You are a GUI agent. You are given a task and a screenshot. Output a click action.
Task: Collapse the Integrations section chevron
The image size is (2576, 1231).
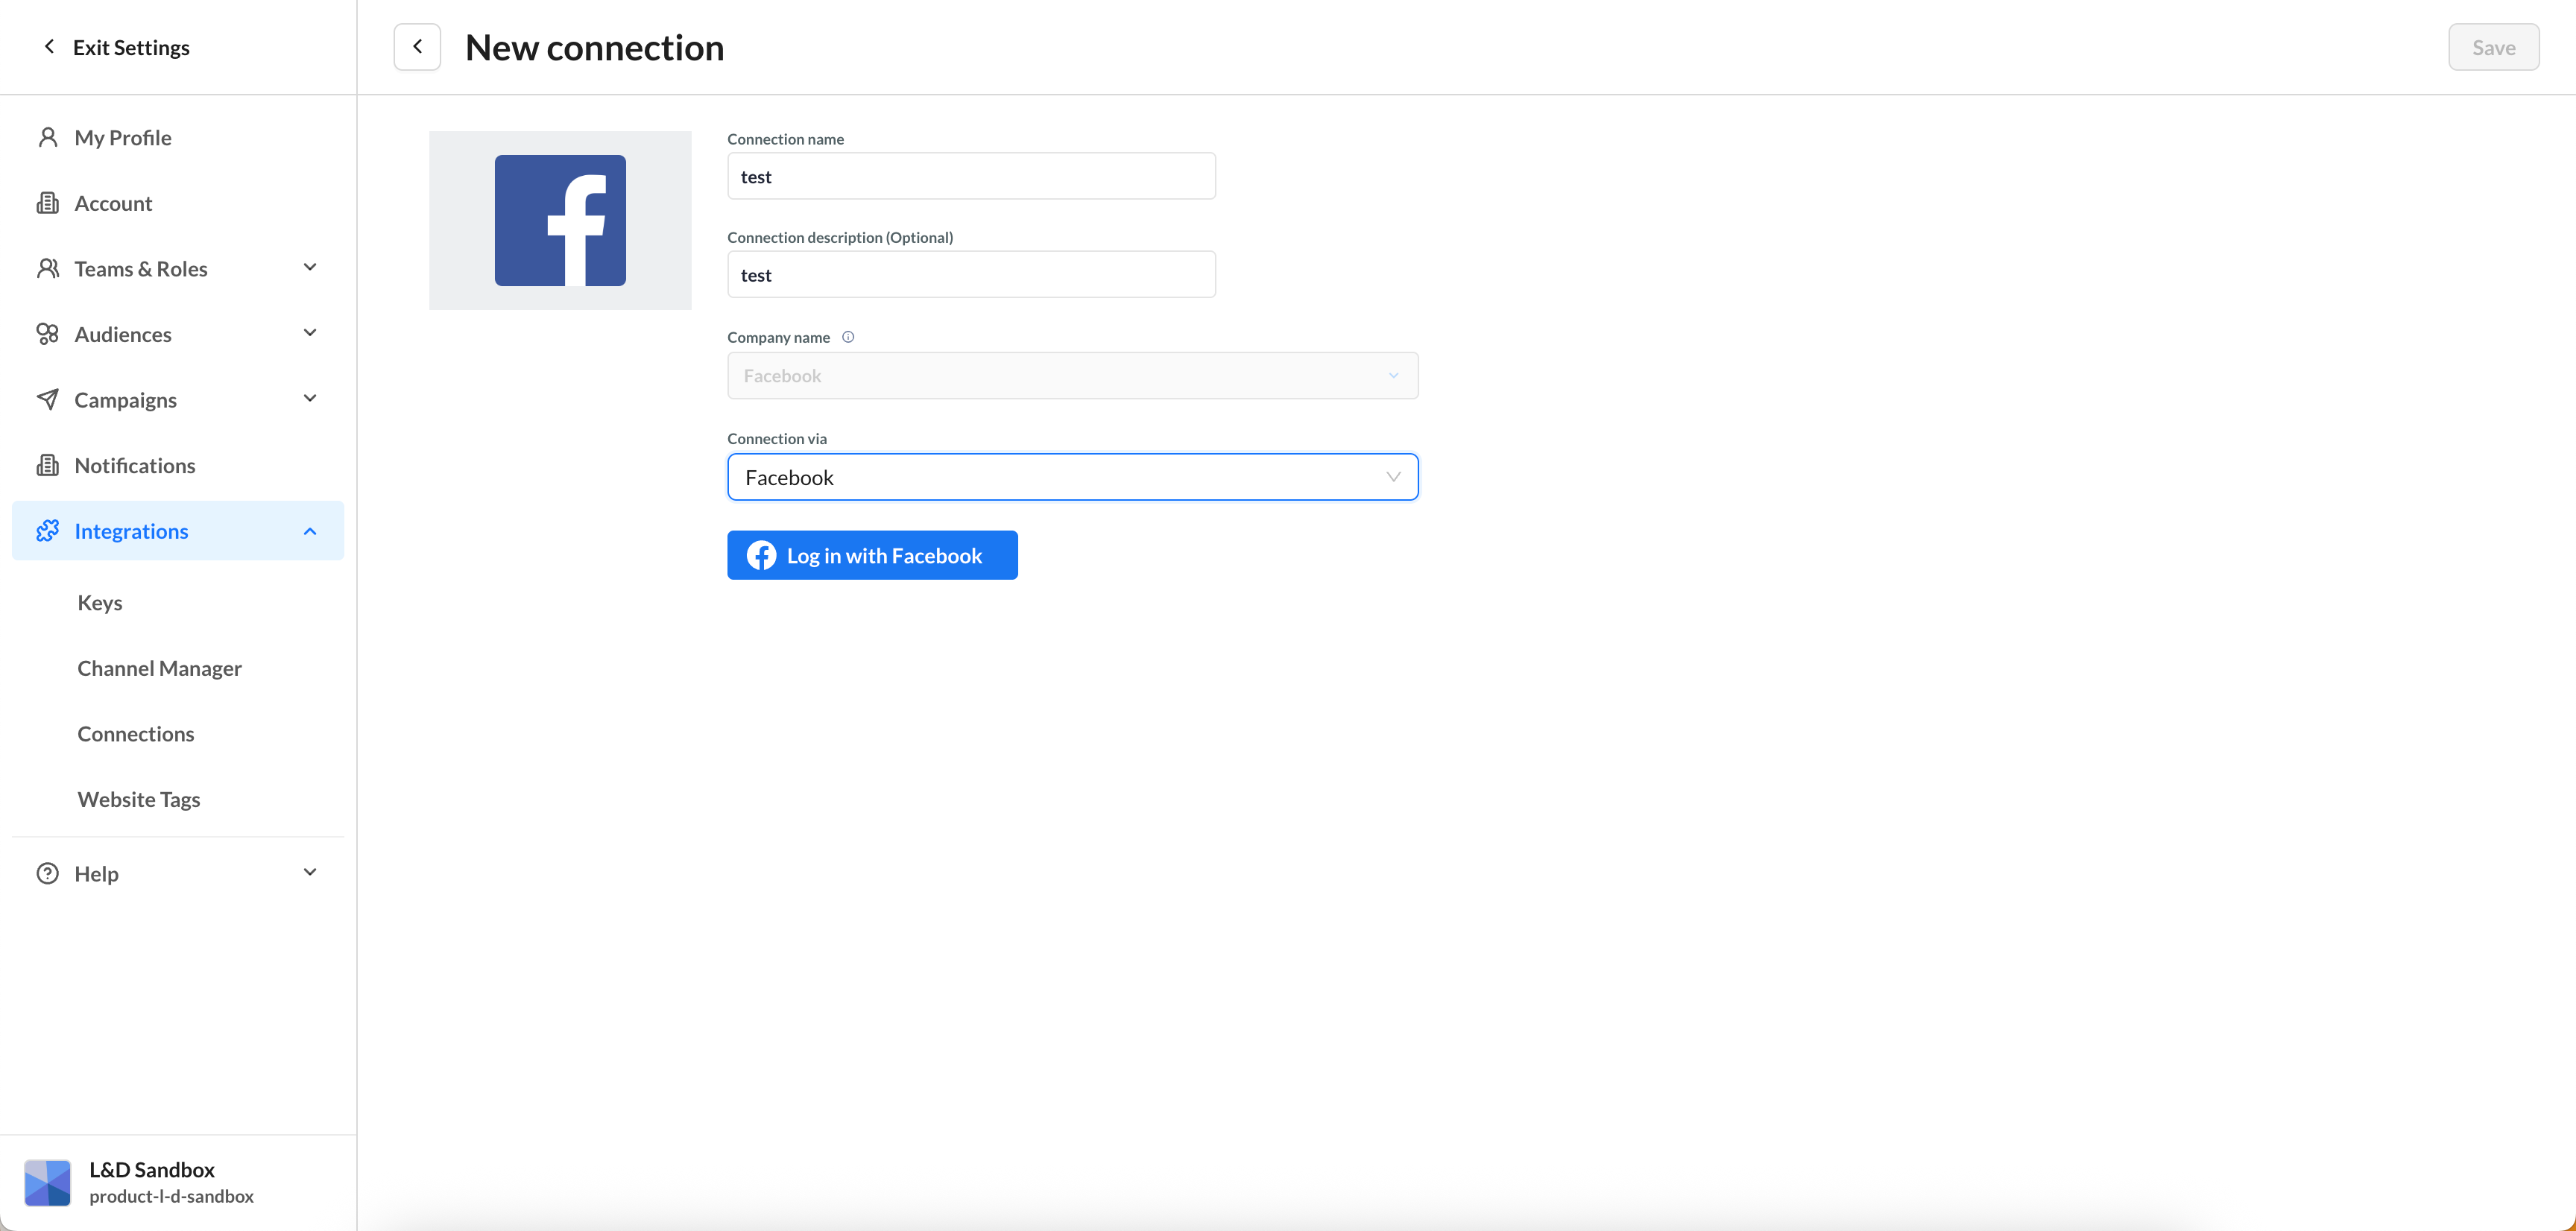point(310,531)
